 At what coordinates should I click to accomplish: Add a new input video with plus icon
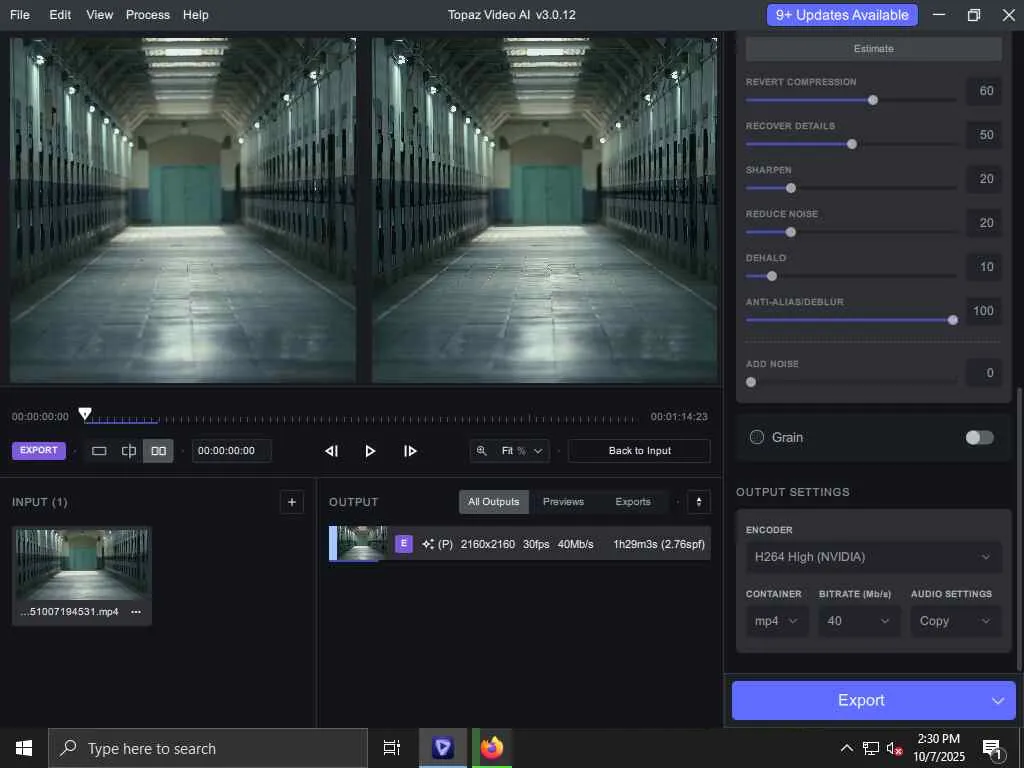pos(292,502)
